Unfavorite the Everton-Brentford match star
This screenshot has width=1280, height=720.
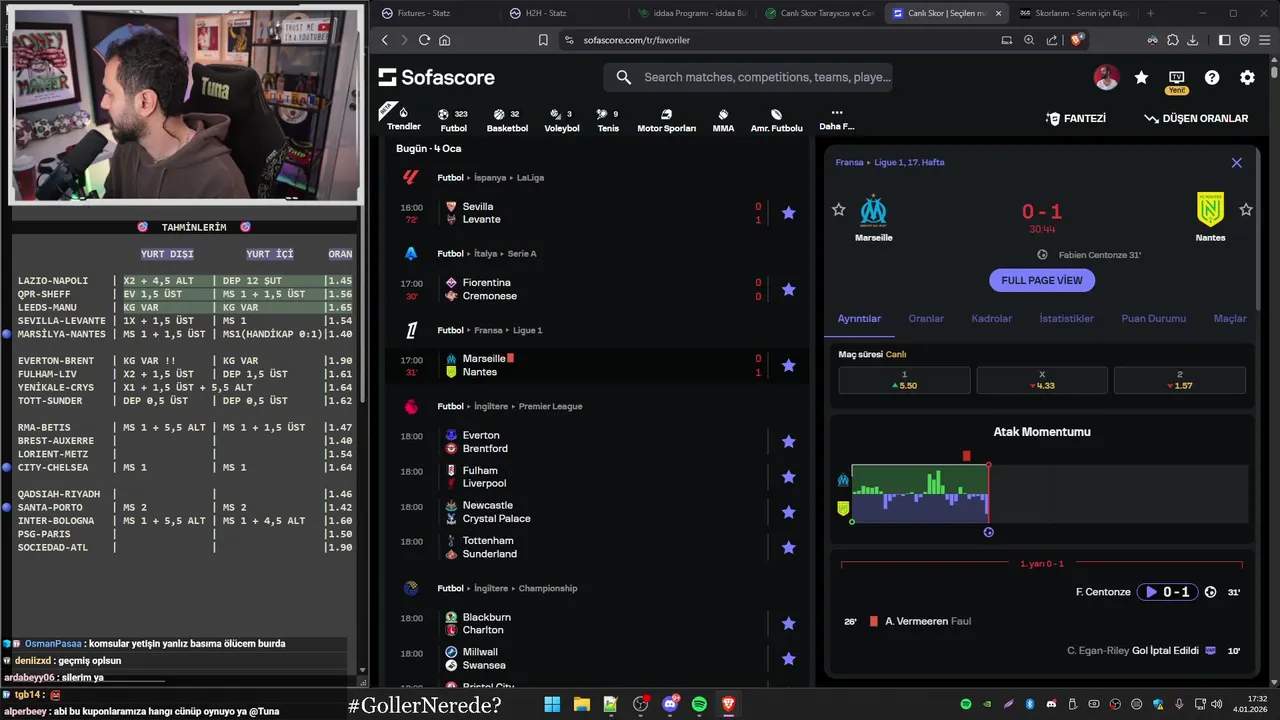(788, 441)
